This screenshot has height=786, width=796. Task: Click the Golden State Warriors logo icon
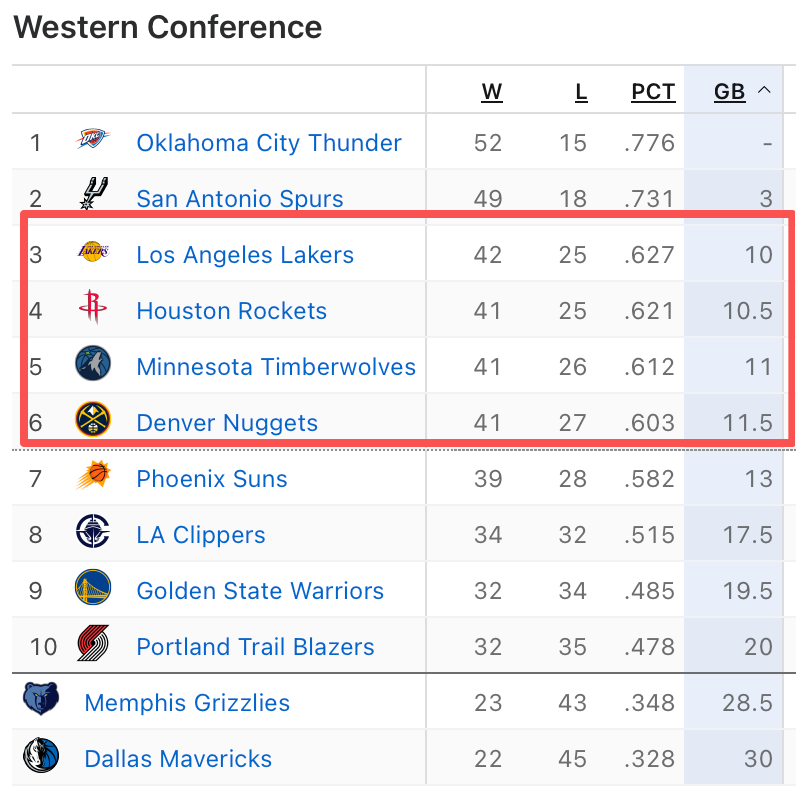pyautogui.click(x=93, y=589)
